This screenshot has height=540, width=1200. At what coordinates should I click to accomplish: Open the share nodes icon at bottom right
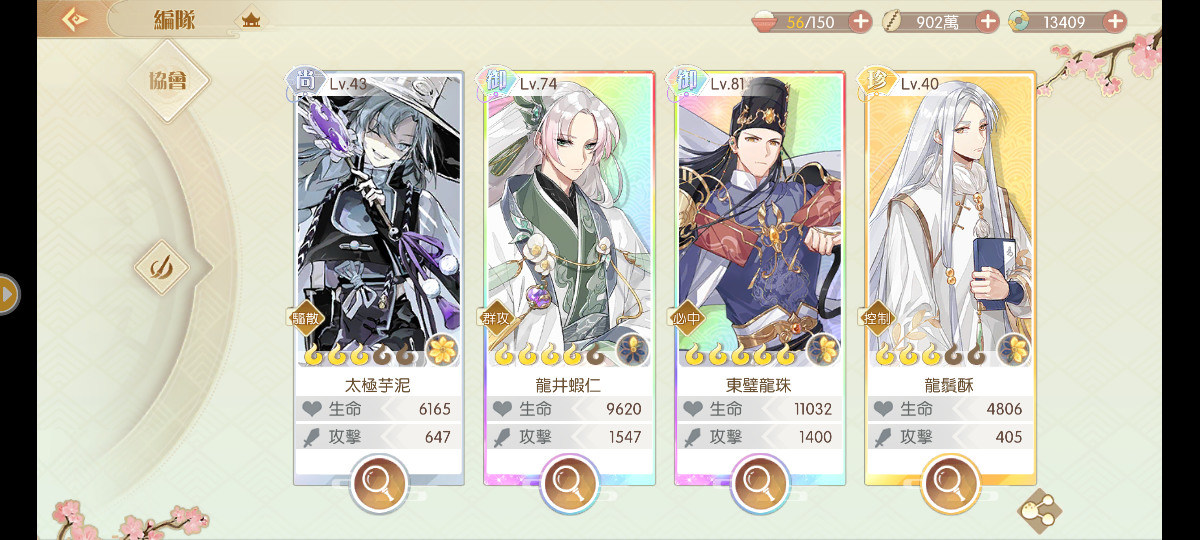point(1038,508)
